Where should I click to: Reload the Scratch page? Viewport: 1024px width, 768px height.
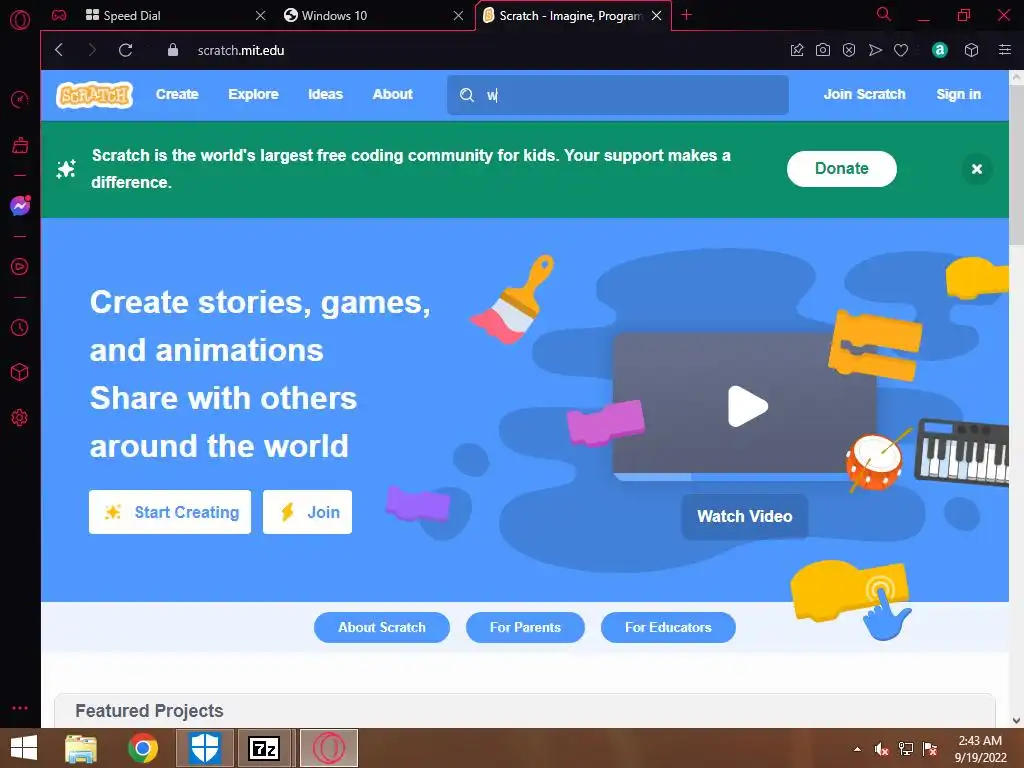pyautogui.click(x=125, y=50)
